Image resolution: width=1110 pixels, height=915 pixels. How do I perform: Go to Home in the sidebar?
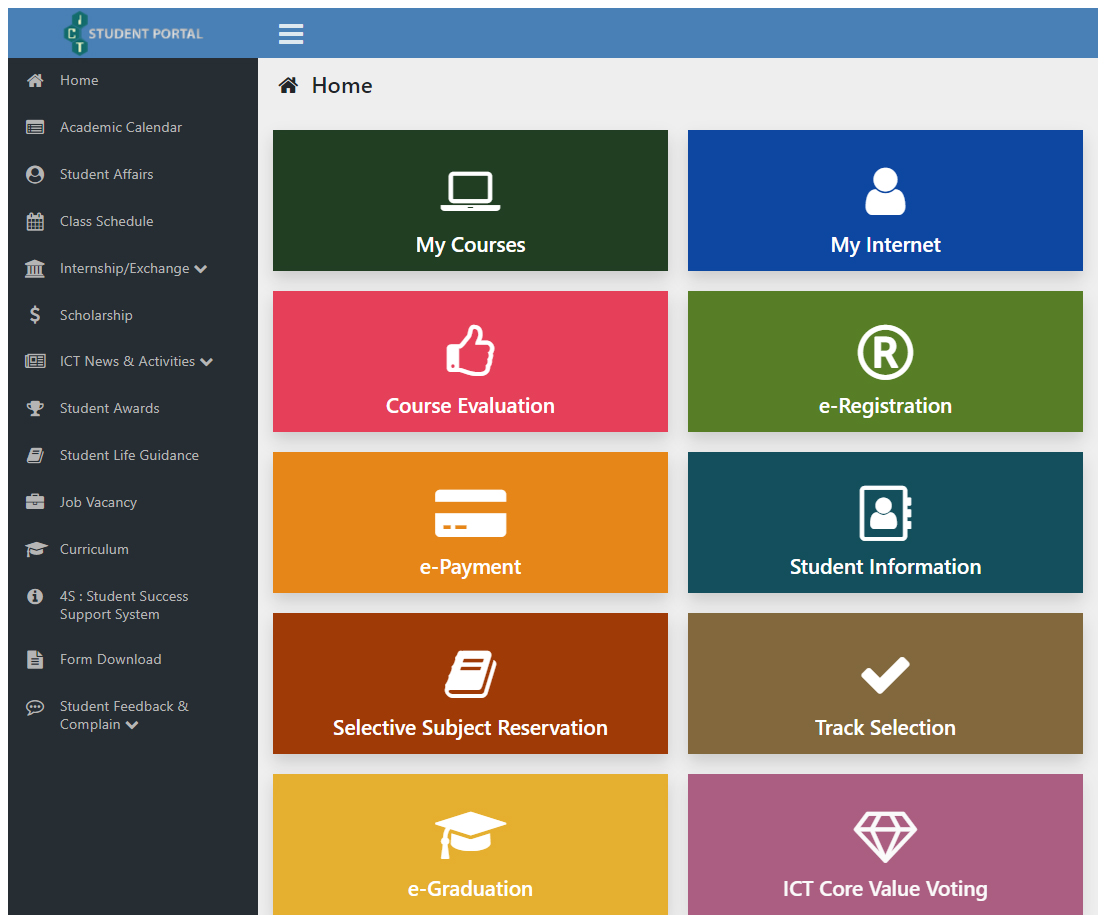pos(79,80)
